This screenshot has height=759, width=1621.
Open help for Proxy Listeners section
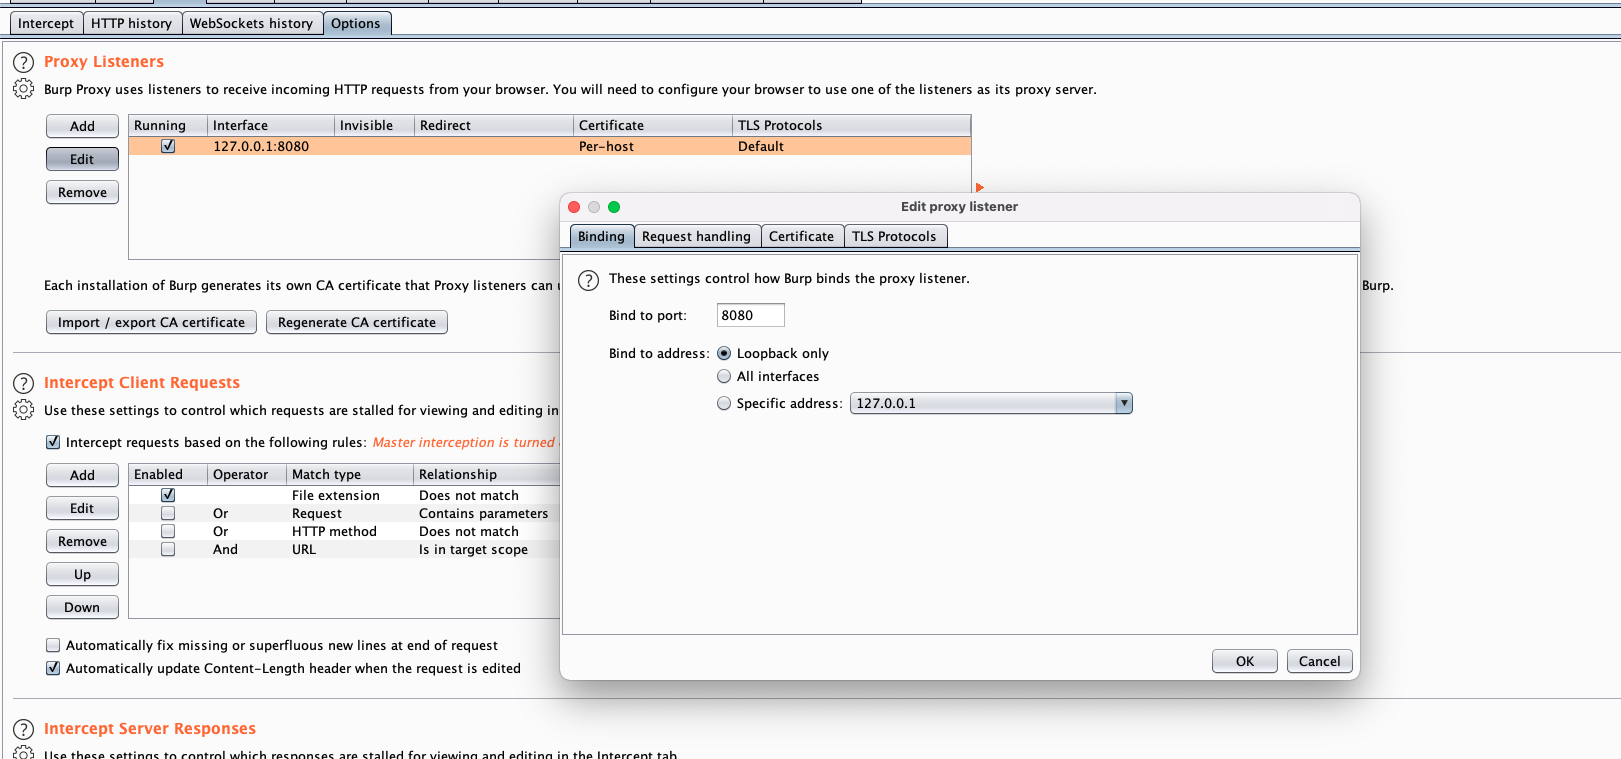23,62
